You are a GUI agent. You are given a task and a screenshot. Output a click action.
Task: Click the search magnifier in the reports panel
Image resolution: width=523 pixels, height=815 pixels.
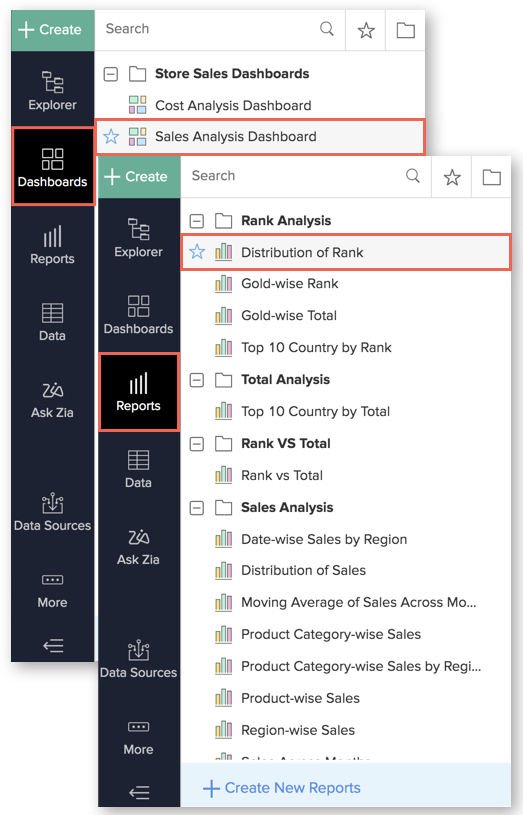tap(413, 176)
